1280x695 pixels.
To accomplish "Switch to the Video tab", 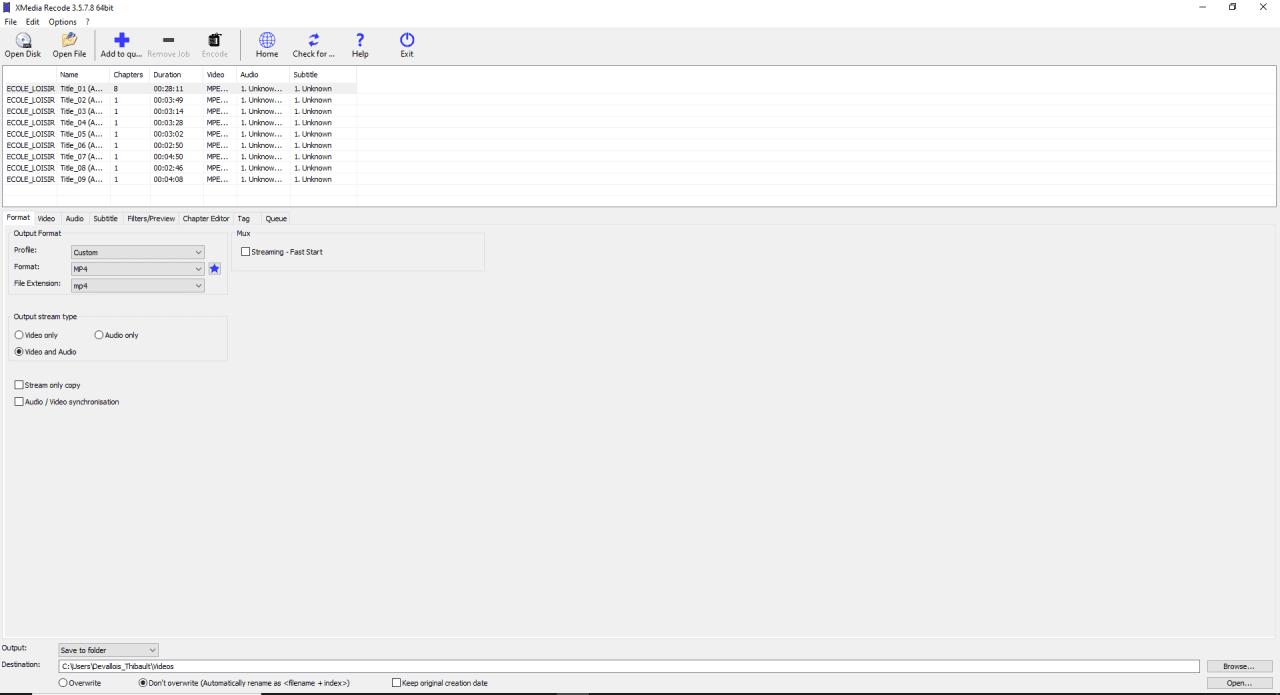I will click(47, 219).
